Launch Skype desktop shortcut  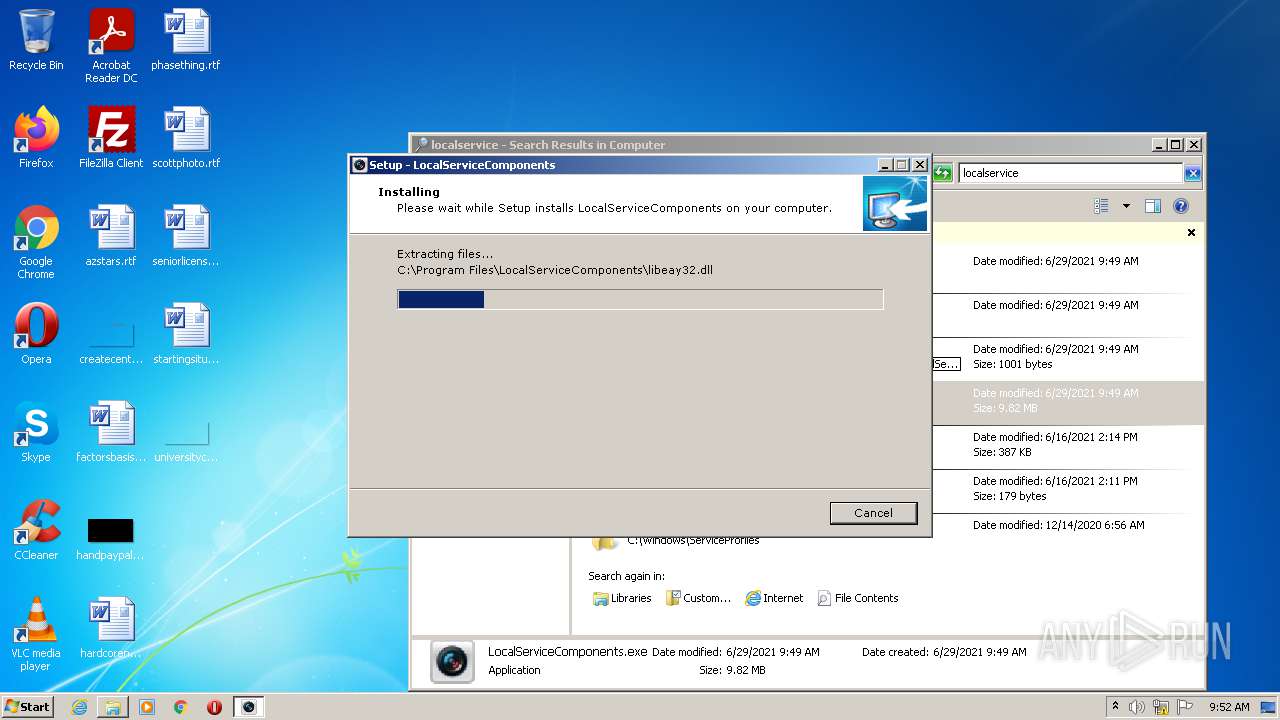pos(36,432)
